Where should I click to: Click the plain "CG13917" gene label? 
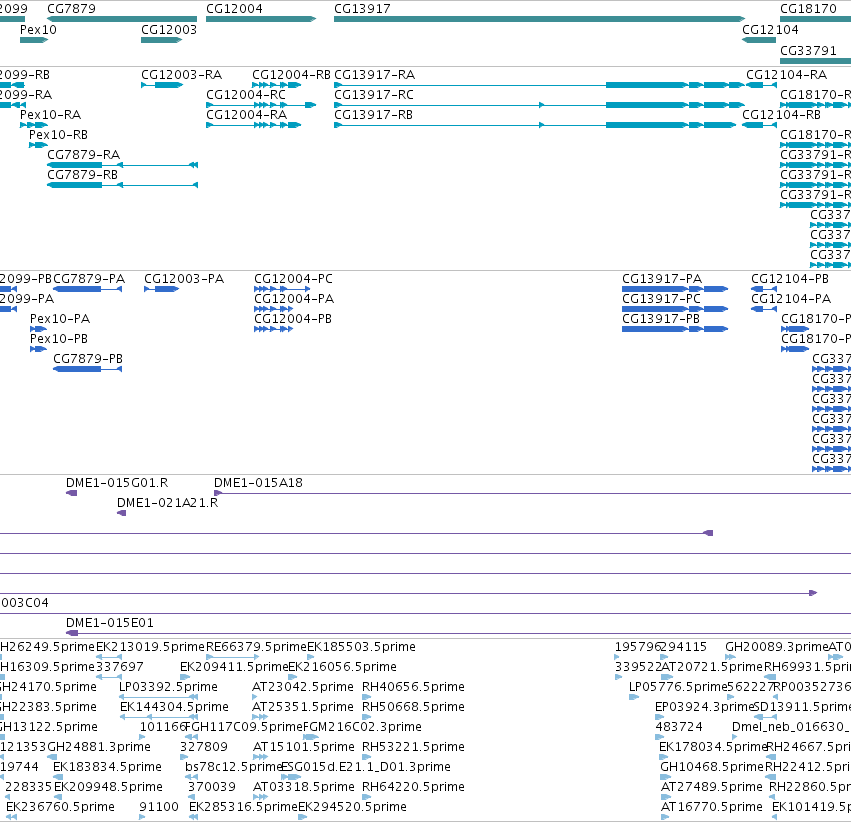tap(362, 9)
